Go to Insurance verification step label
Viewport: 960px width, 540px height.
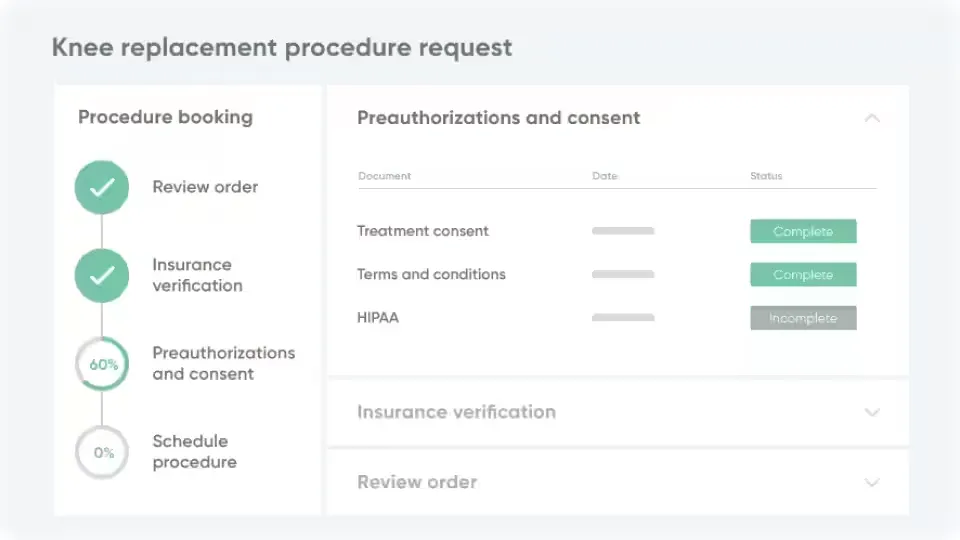click(197, 275)
